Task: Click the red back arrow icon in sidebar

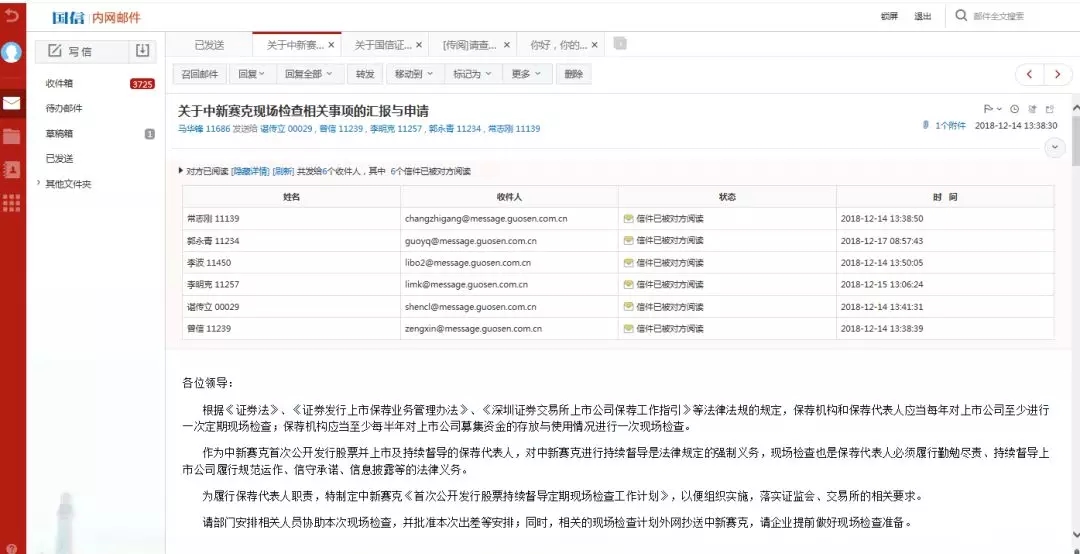Action: pyautogui.click(x=12, y=14)
